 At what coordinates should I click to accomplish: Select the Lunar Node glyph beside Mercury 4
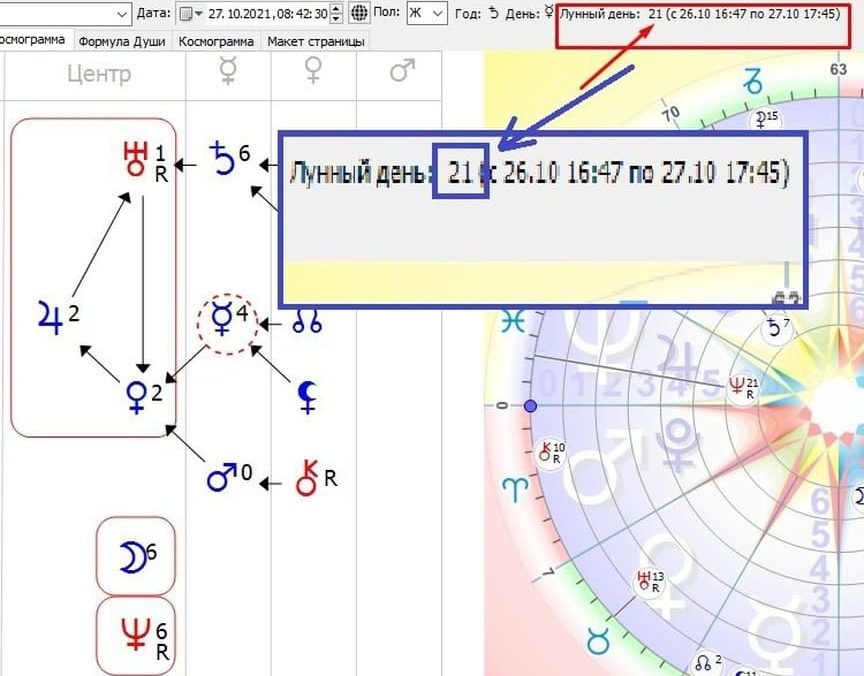pos(307,322)
